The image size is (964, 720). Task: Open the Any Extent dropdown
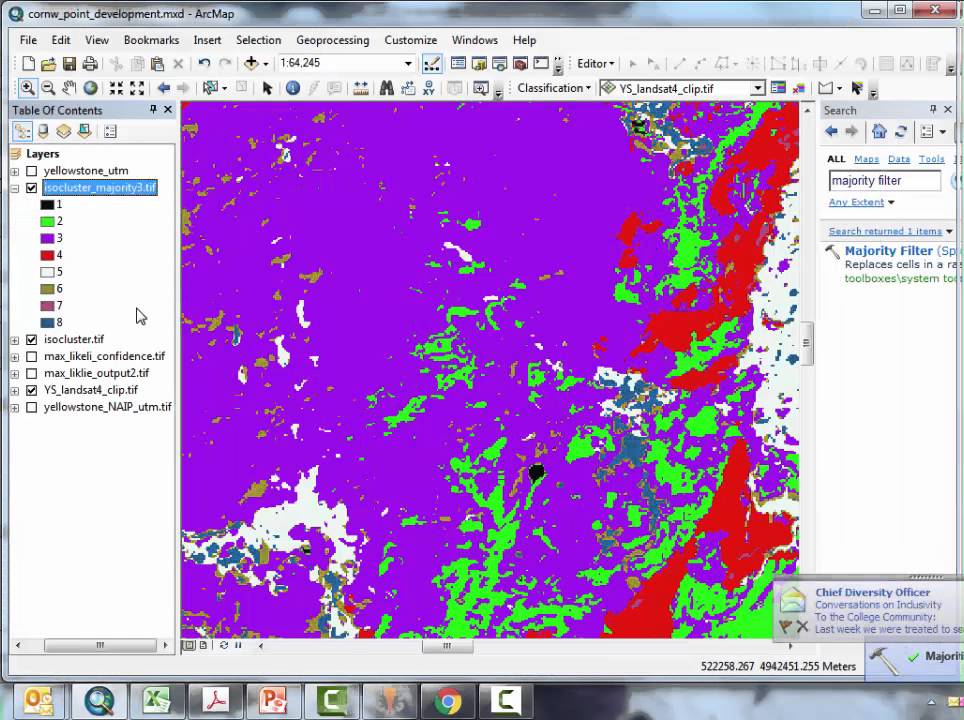click(861, 202)
